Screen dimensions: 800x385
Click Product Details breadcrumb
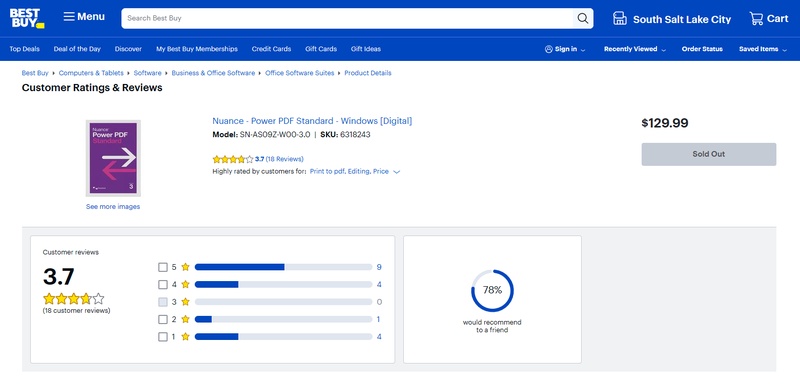tap(368, 73)
